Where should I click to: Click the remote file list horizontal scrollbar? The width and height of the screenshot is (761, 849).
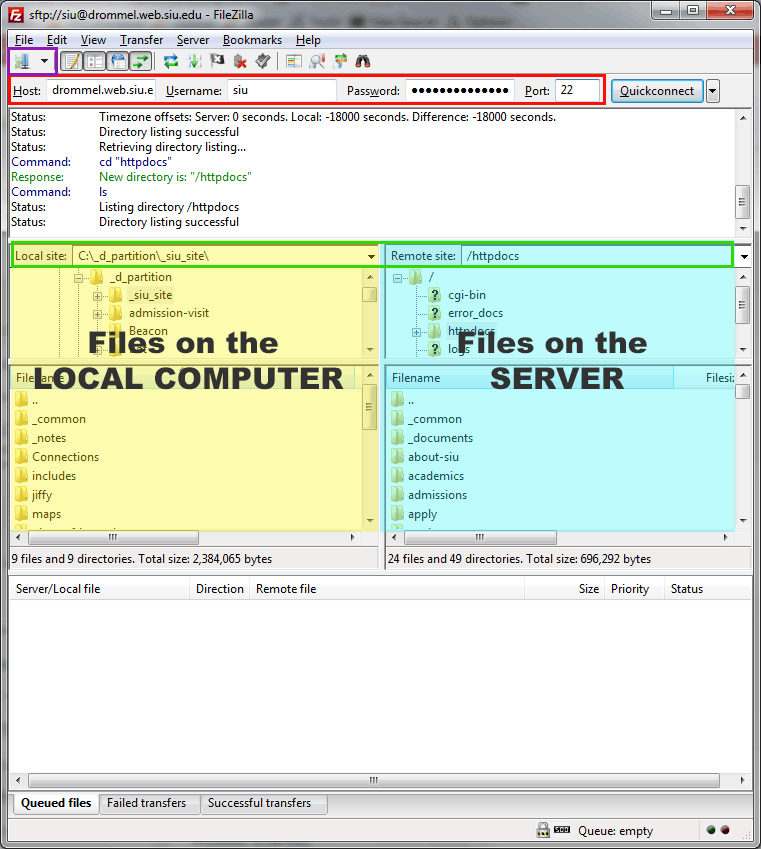pos(480,538)
